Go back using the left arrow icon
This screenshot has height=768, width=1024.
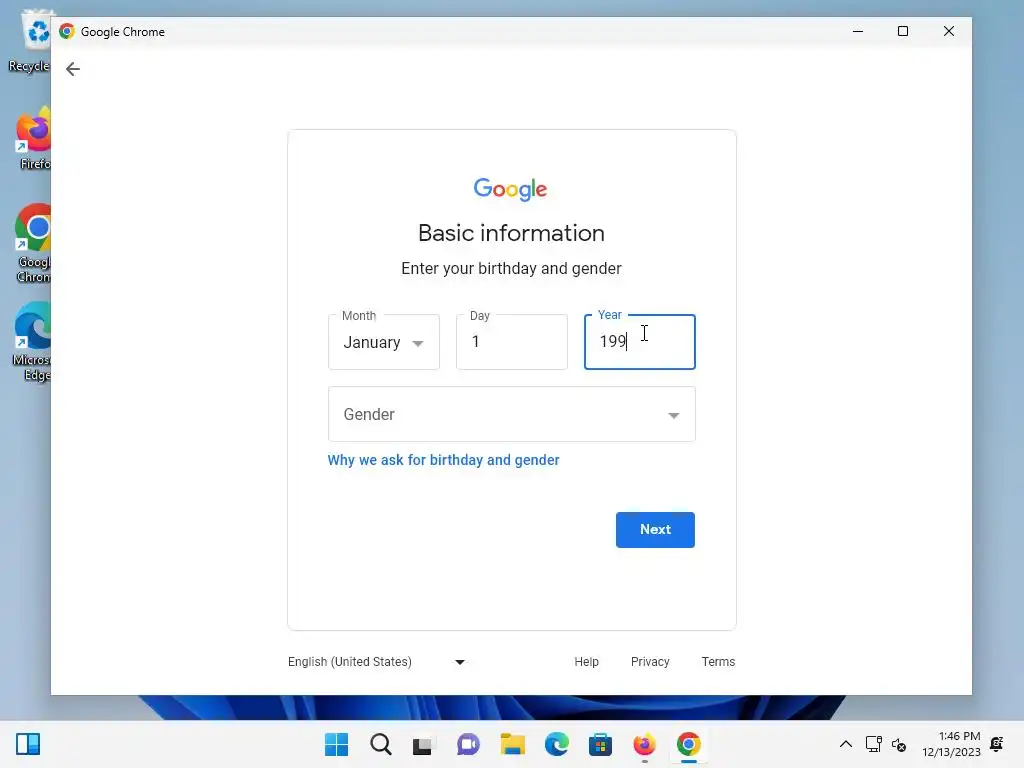click(x=72, y=69)
